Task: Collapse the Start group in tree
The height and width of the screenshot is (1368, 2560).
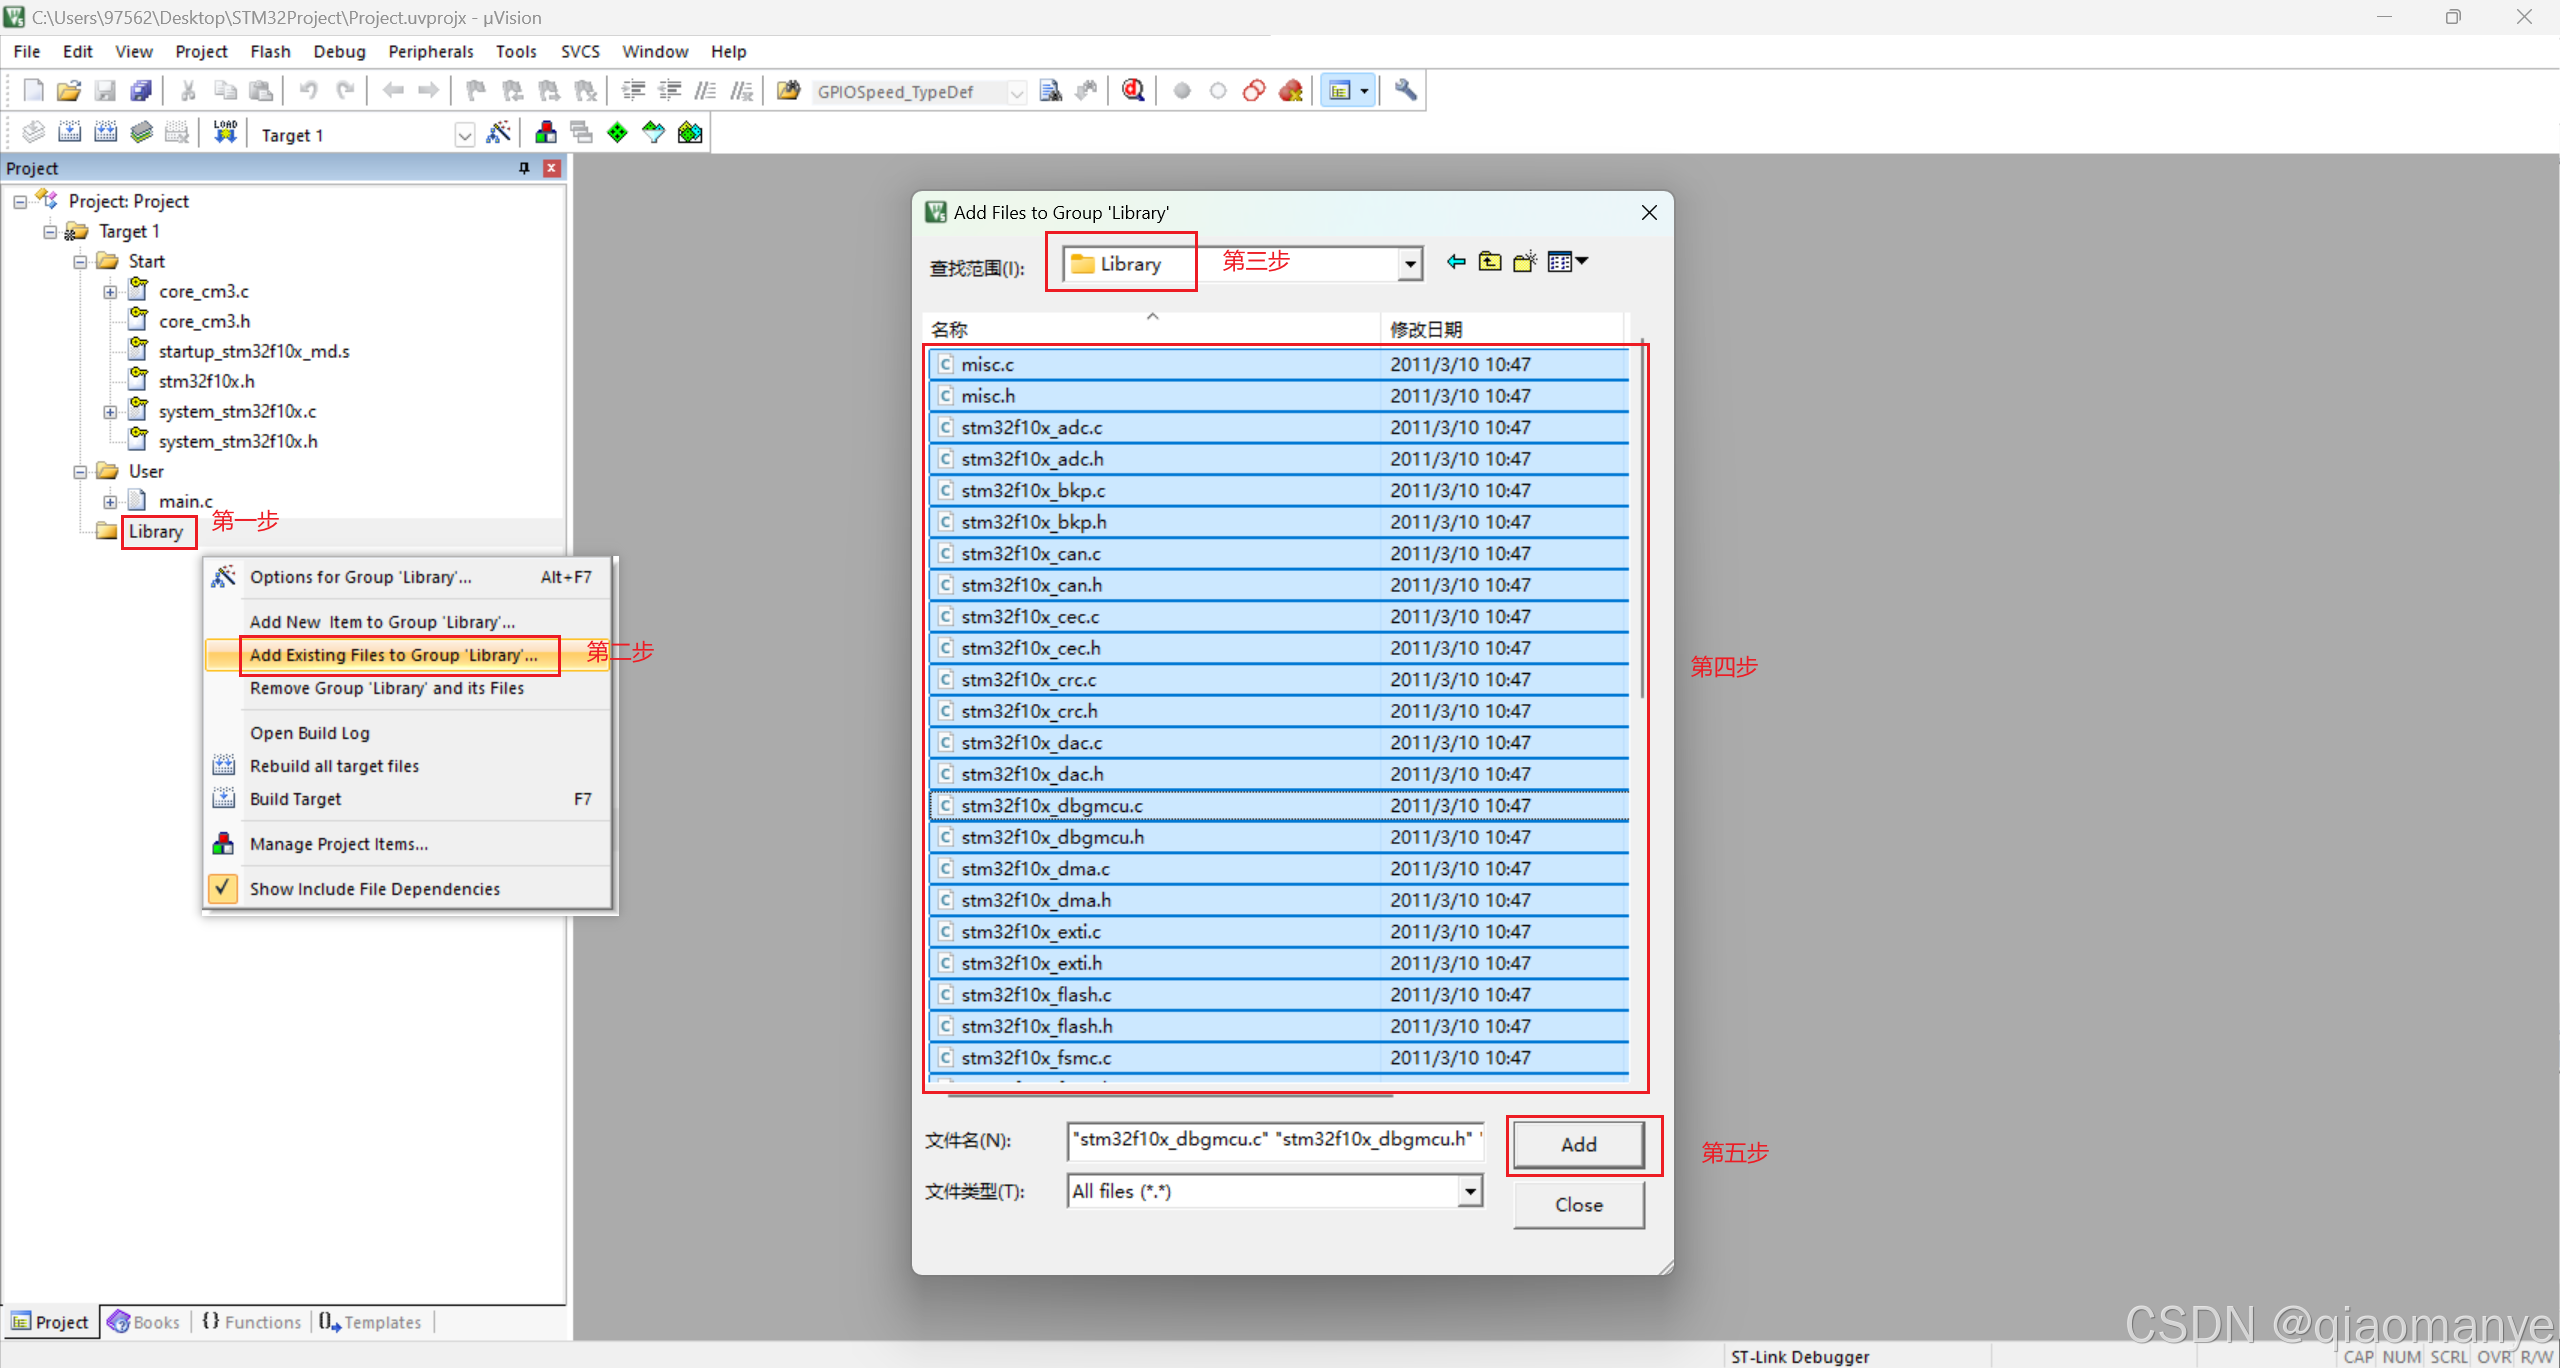Action: 80,262
